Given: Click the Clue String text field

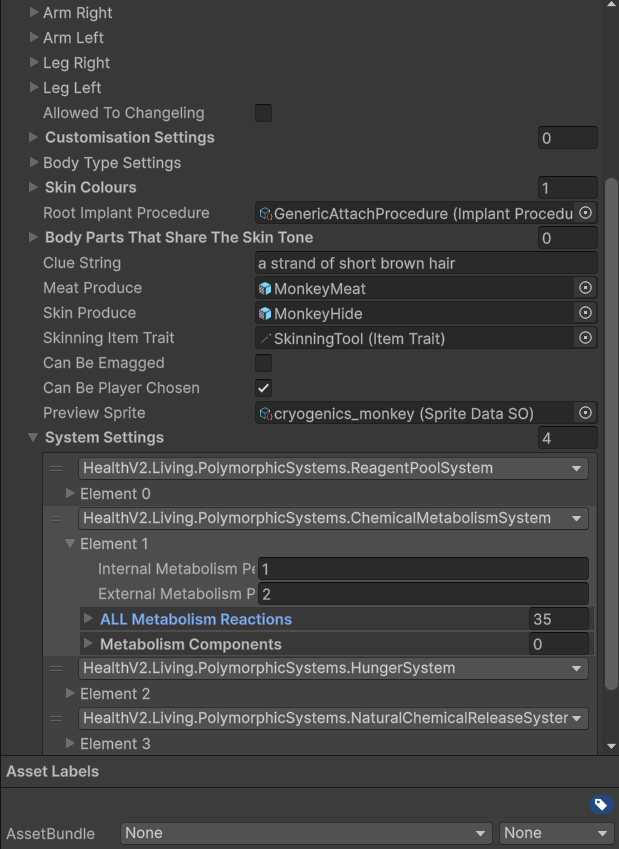Looking at the screenshot, I should (x=426, y=263).
